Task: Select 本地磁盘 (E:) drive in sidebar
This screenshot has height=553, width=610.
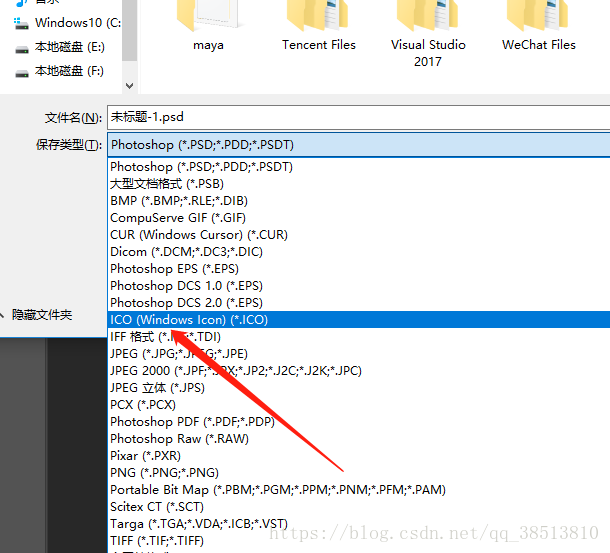Action: coord(59,47)
